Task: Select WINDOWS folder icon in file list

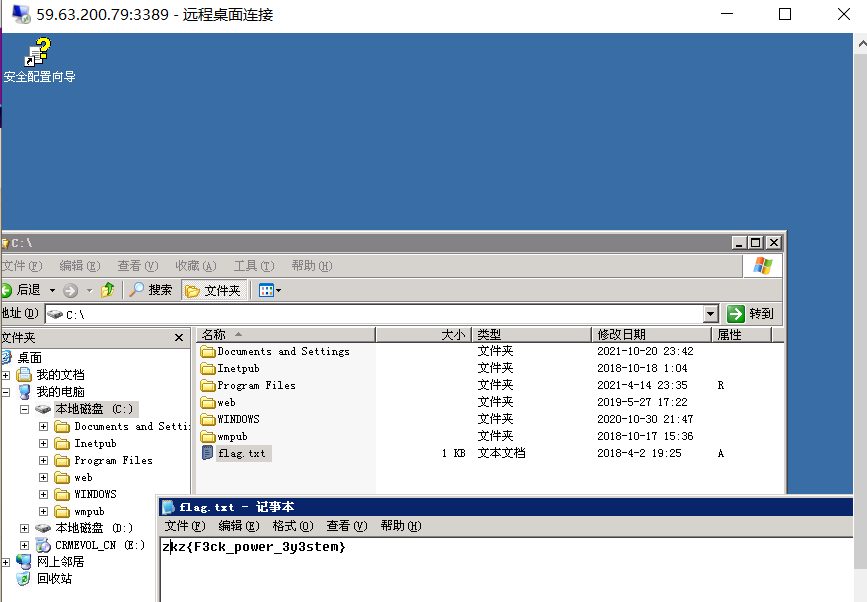Action: click(x=208, y=420)
